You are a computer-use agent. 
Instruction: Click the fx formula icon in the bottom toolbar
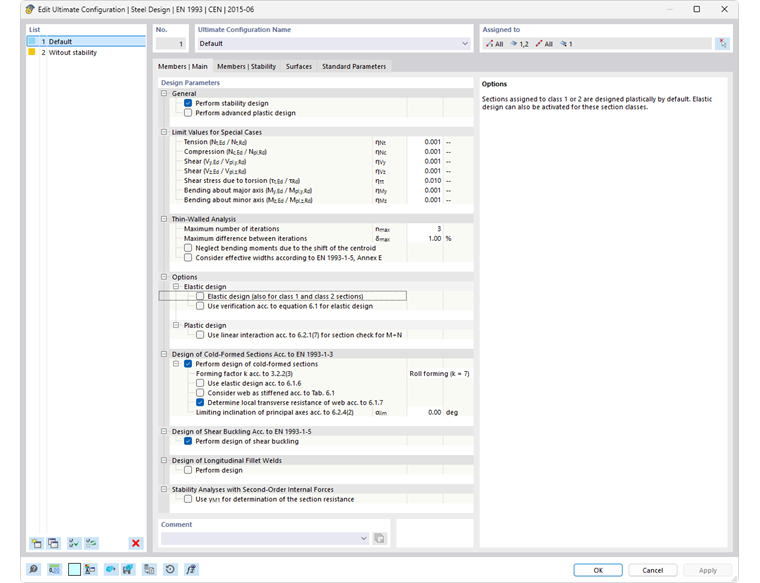click(191, 569)
